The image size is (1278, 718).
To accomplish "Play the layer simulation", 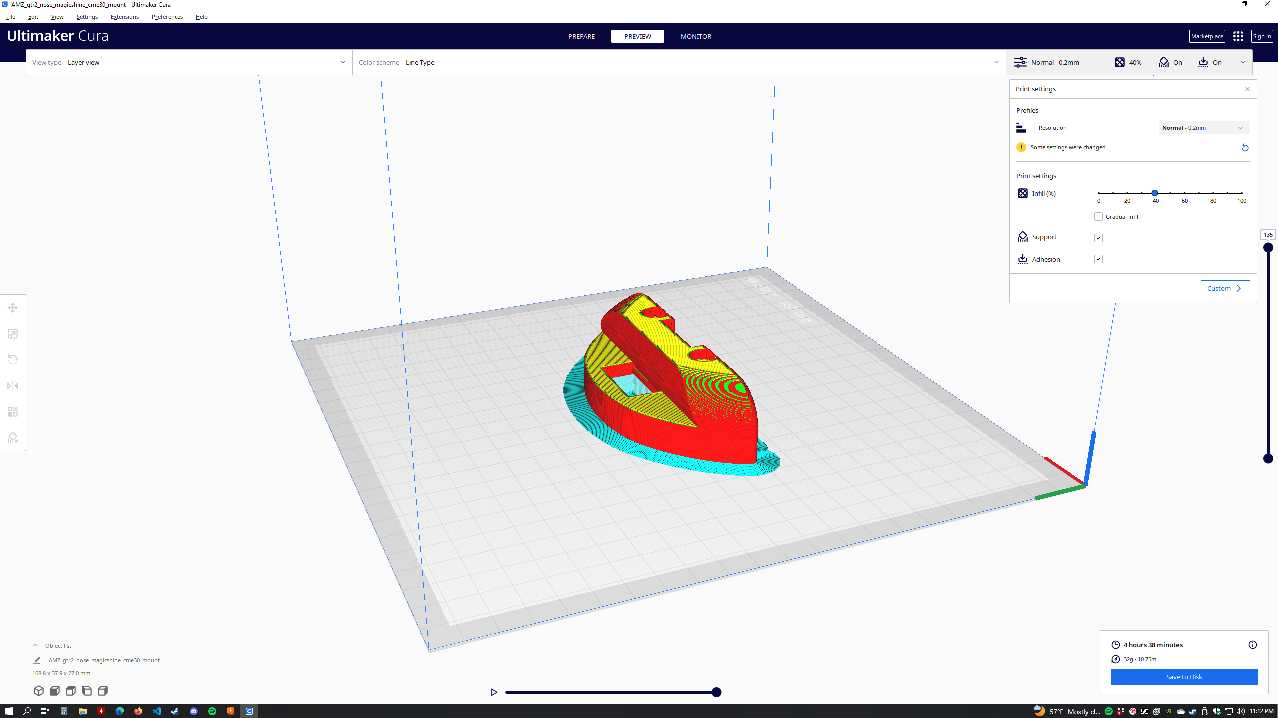I will click(x=494, y=692).
